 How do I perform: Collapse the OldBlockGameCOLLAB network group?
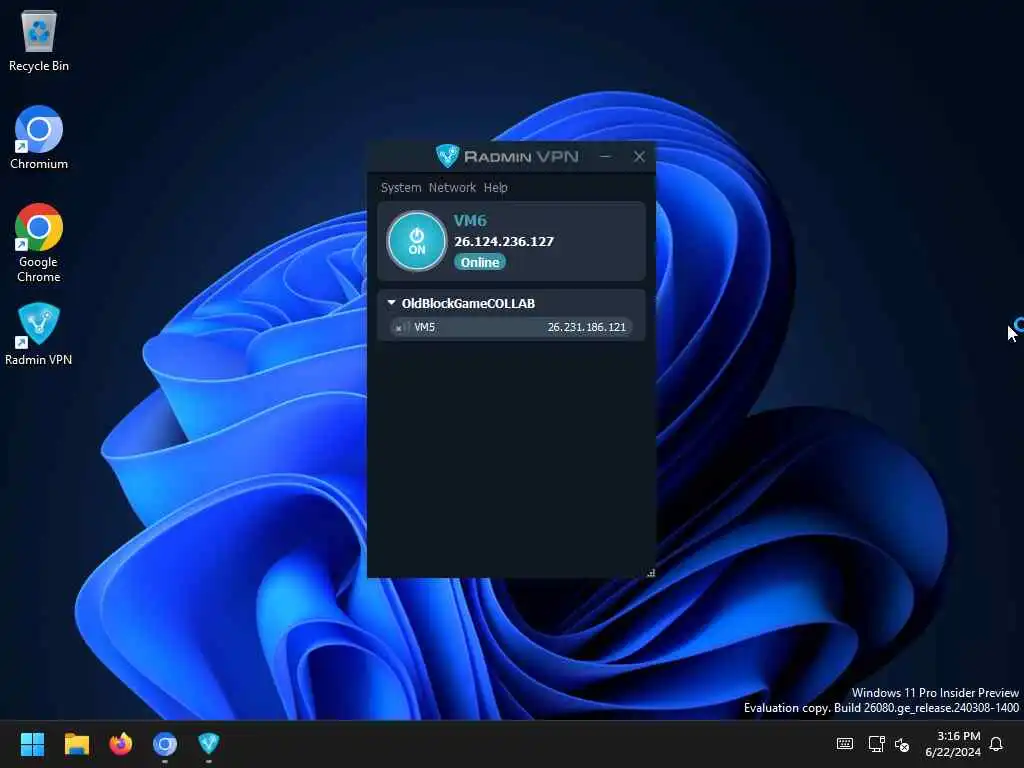[x=391, y=303]
